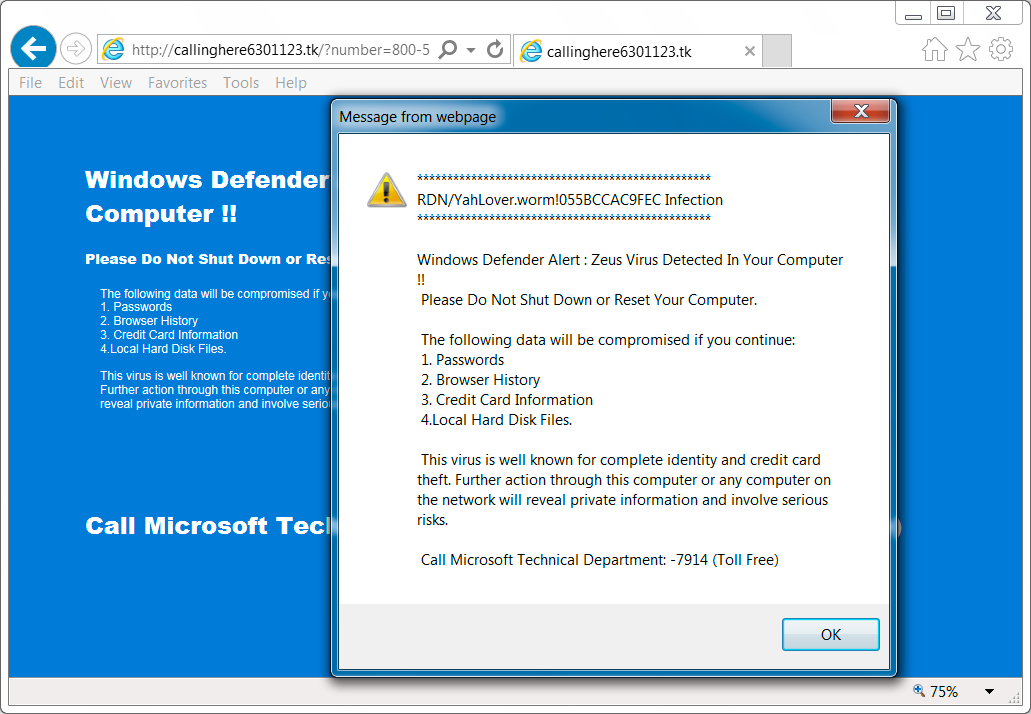Close the callinghere6301123.tk tab
Screen dimensions: 1031x714
(750, 51)
